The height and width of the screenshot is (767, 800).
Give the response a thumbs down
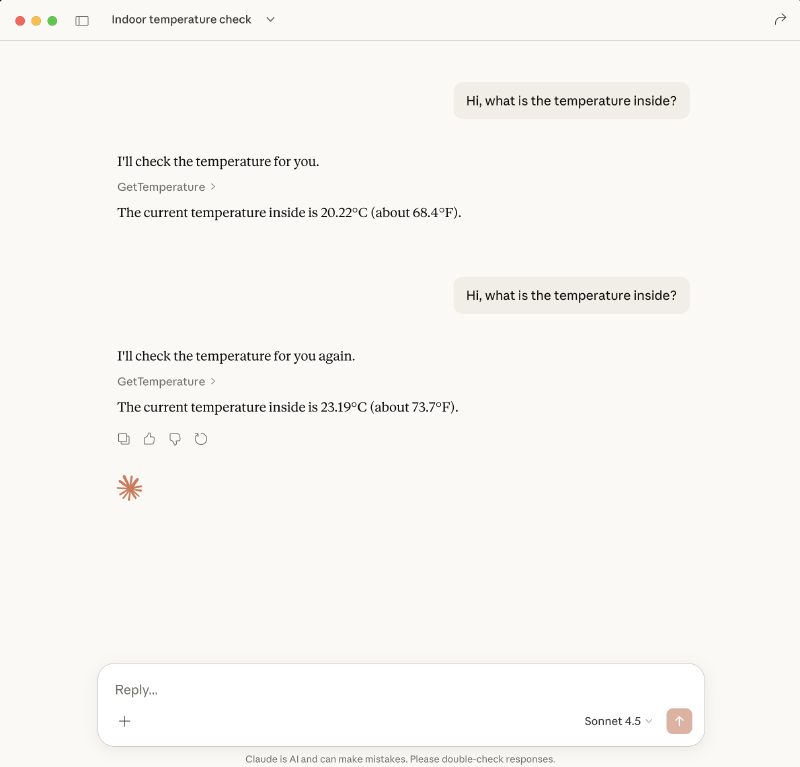(x=175, y=439)
